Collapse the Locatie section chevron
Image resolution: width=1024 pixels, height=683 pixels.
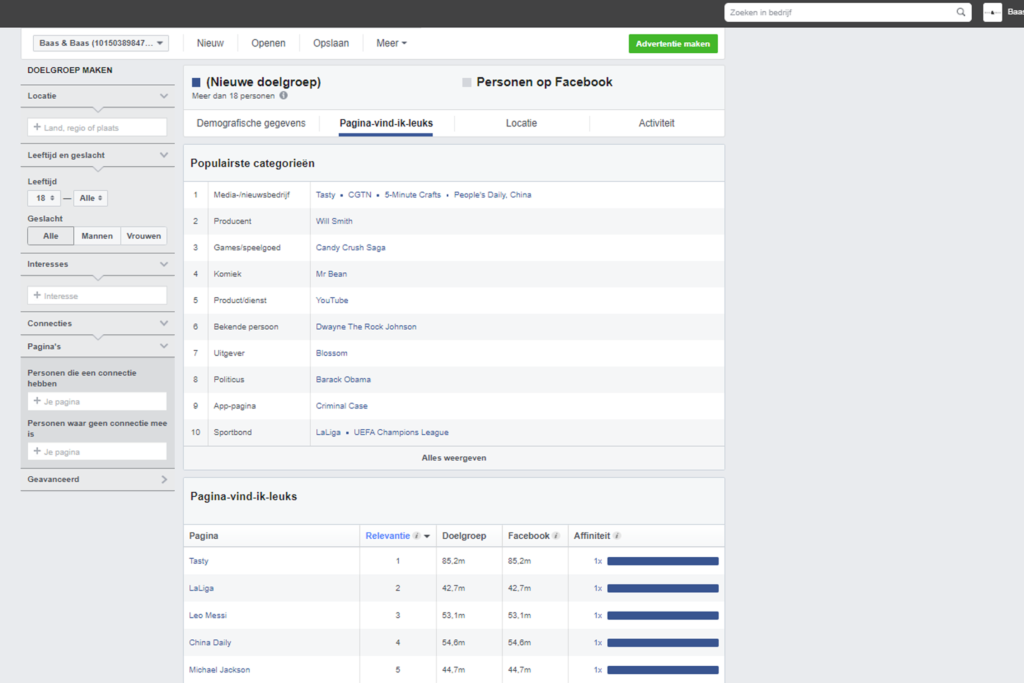[164, 96]
